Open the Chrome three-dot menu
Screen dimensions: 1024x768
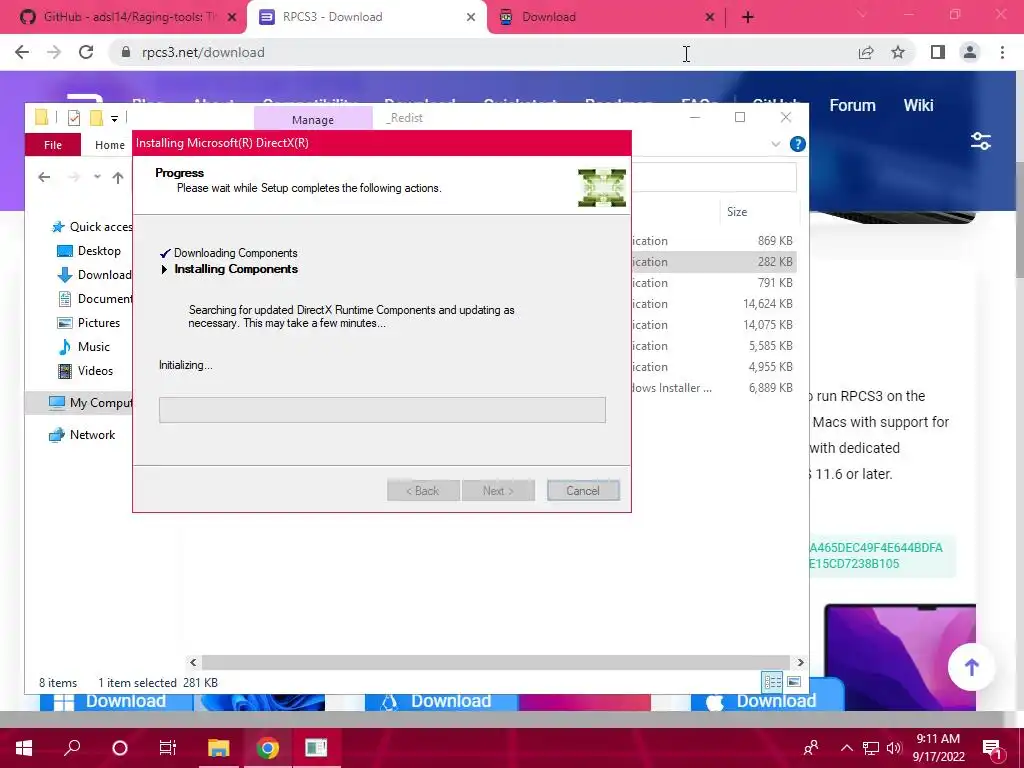[x=1002, y=52]
